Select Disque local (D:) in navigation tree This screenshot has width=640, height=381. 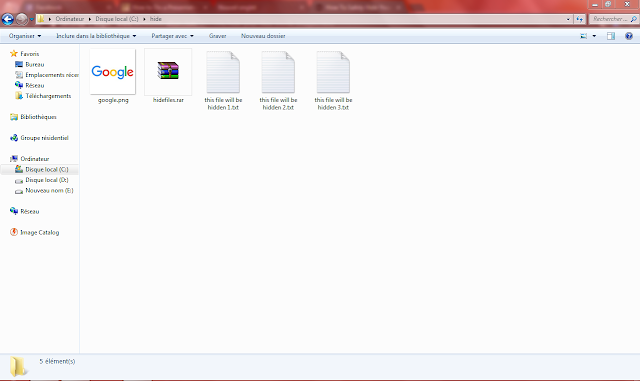point(47,180)
